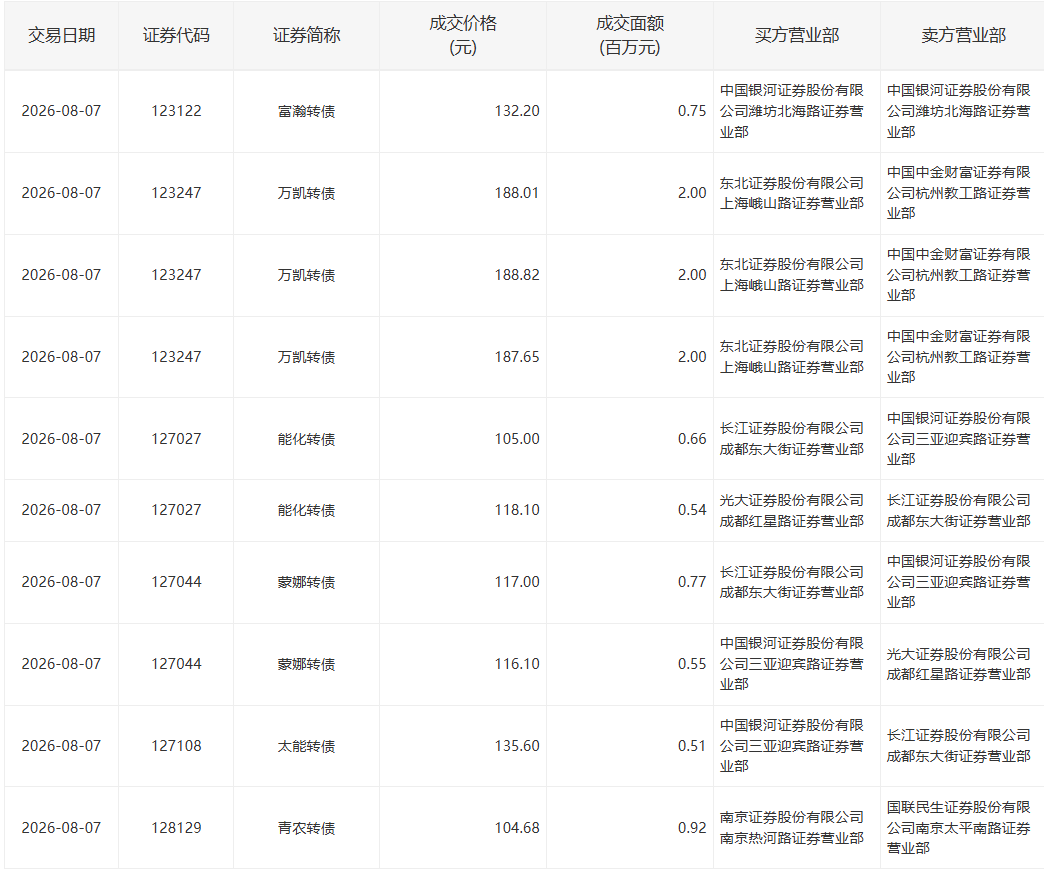Click buyer 光大证券 in the 118.10 row

click(x=792, y=510)
